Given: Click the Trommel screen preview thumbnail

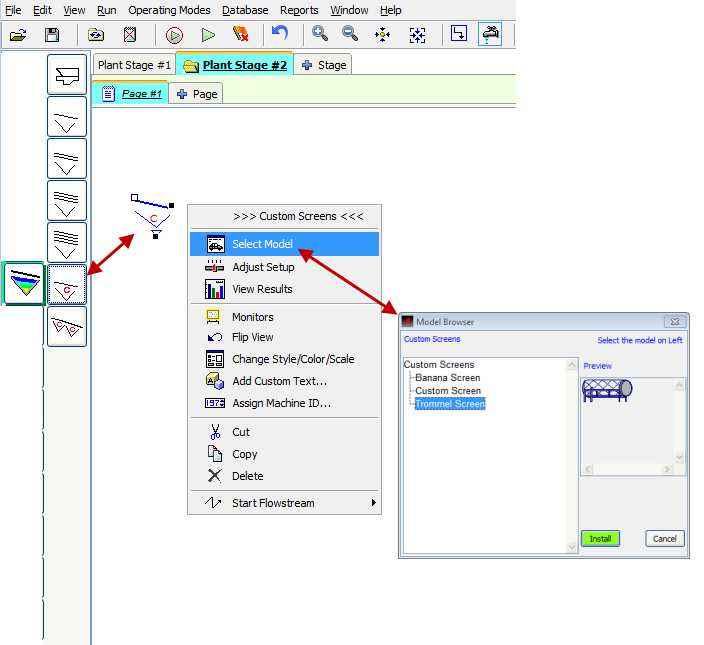Looking at the screenshot, I should (607, 392).
